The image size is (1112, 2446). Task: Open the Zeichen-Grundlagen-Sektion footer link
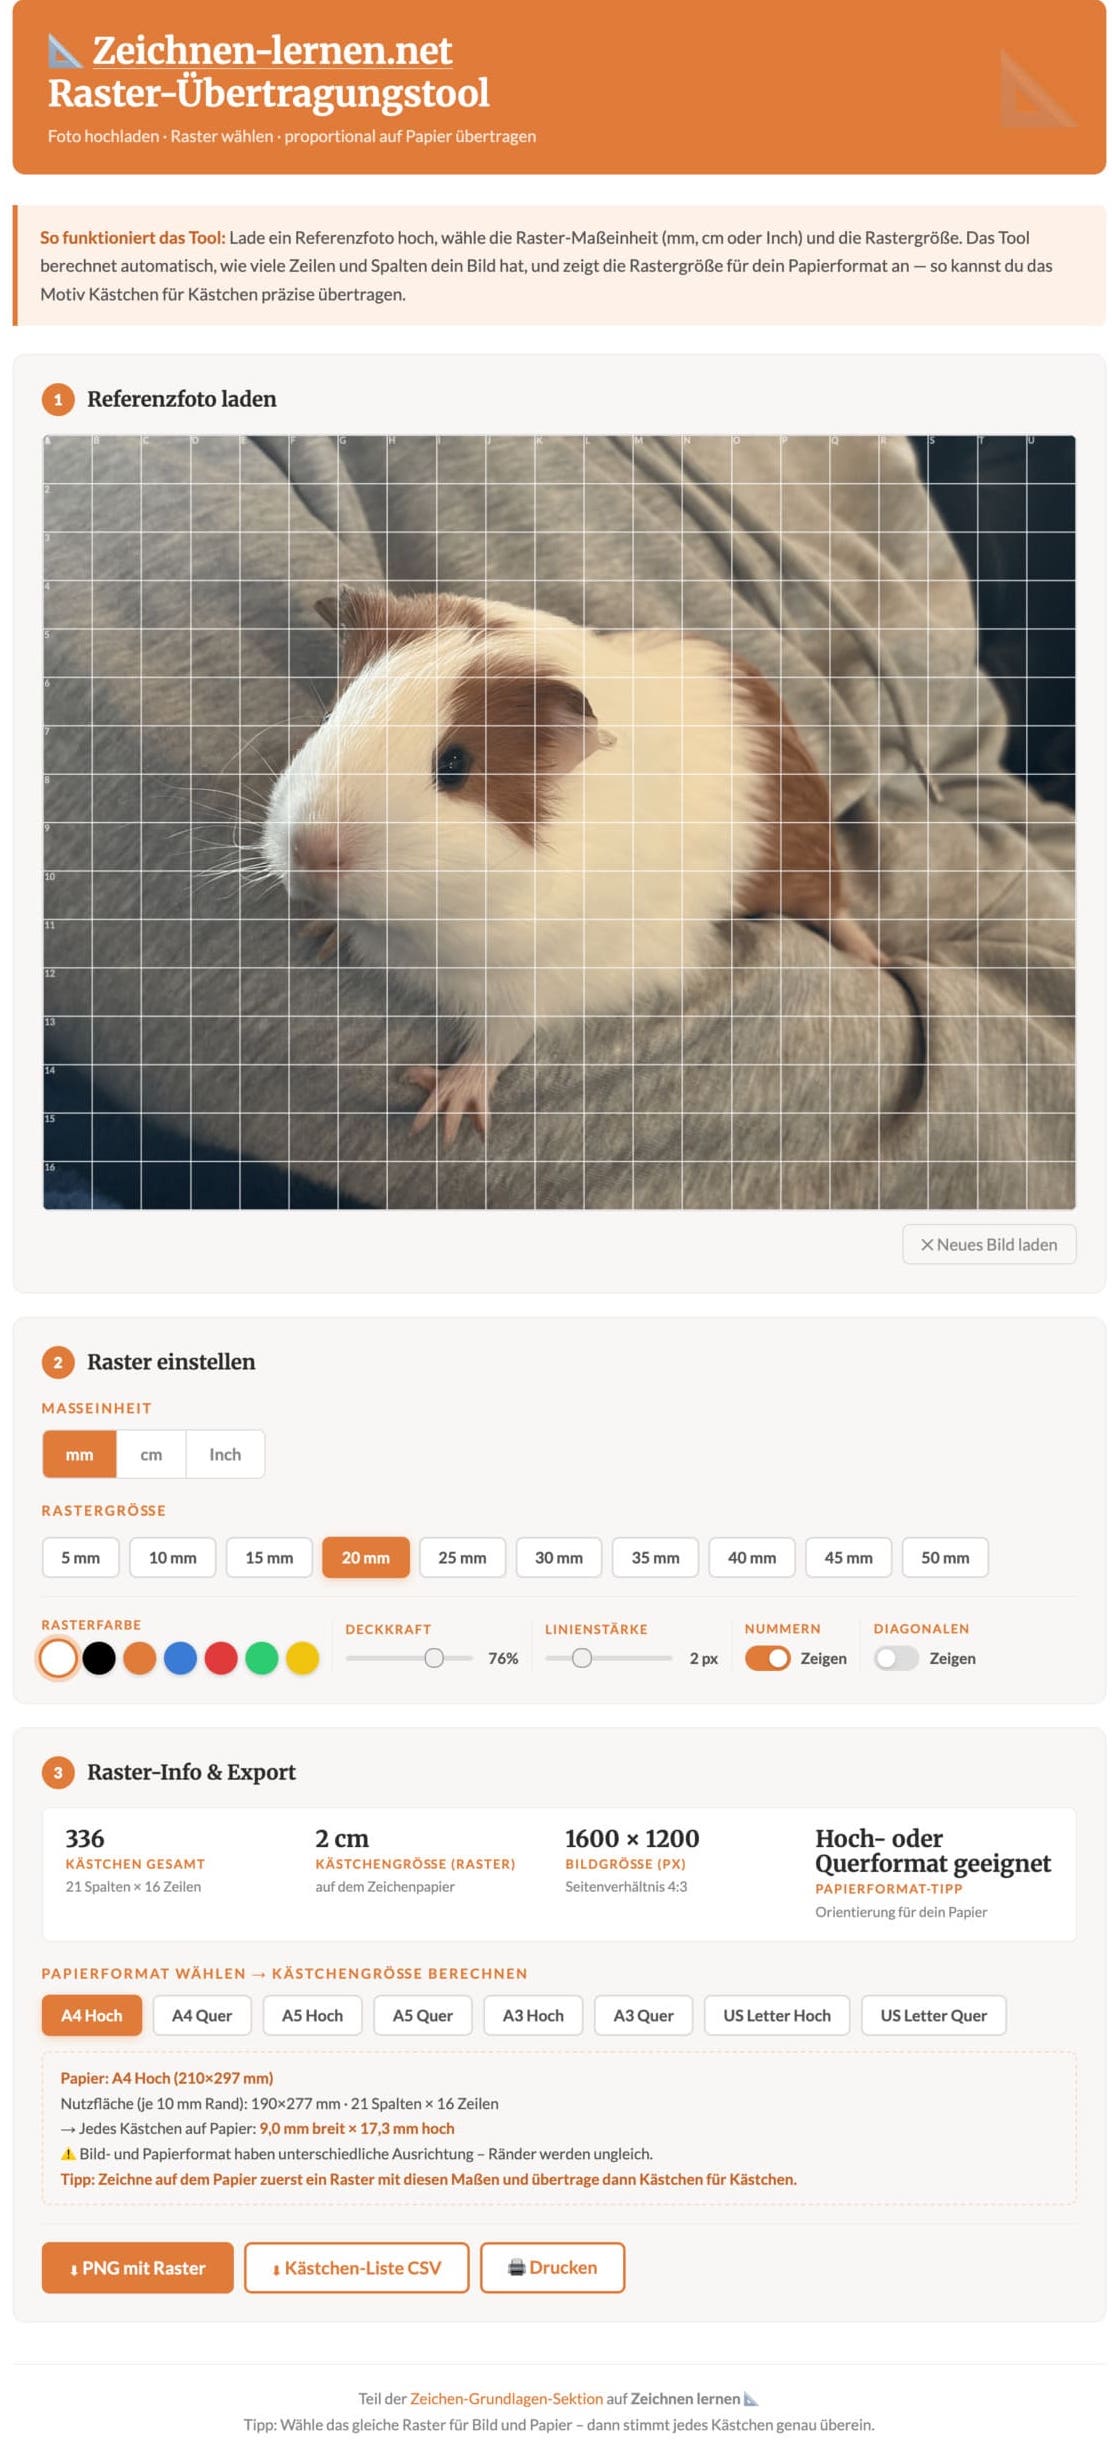coord(506,2398)
